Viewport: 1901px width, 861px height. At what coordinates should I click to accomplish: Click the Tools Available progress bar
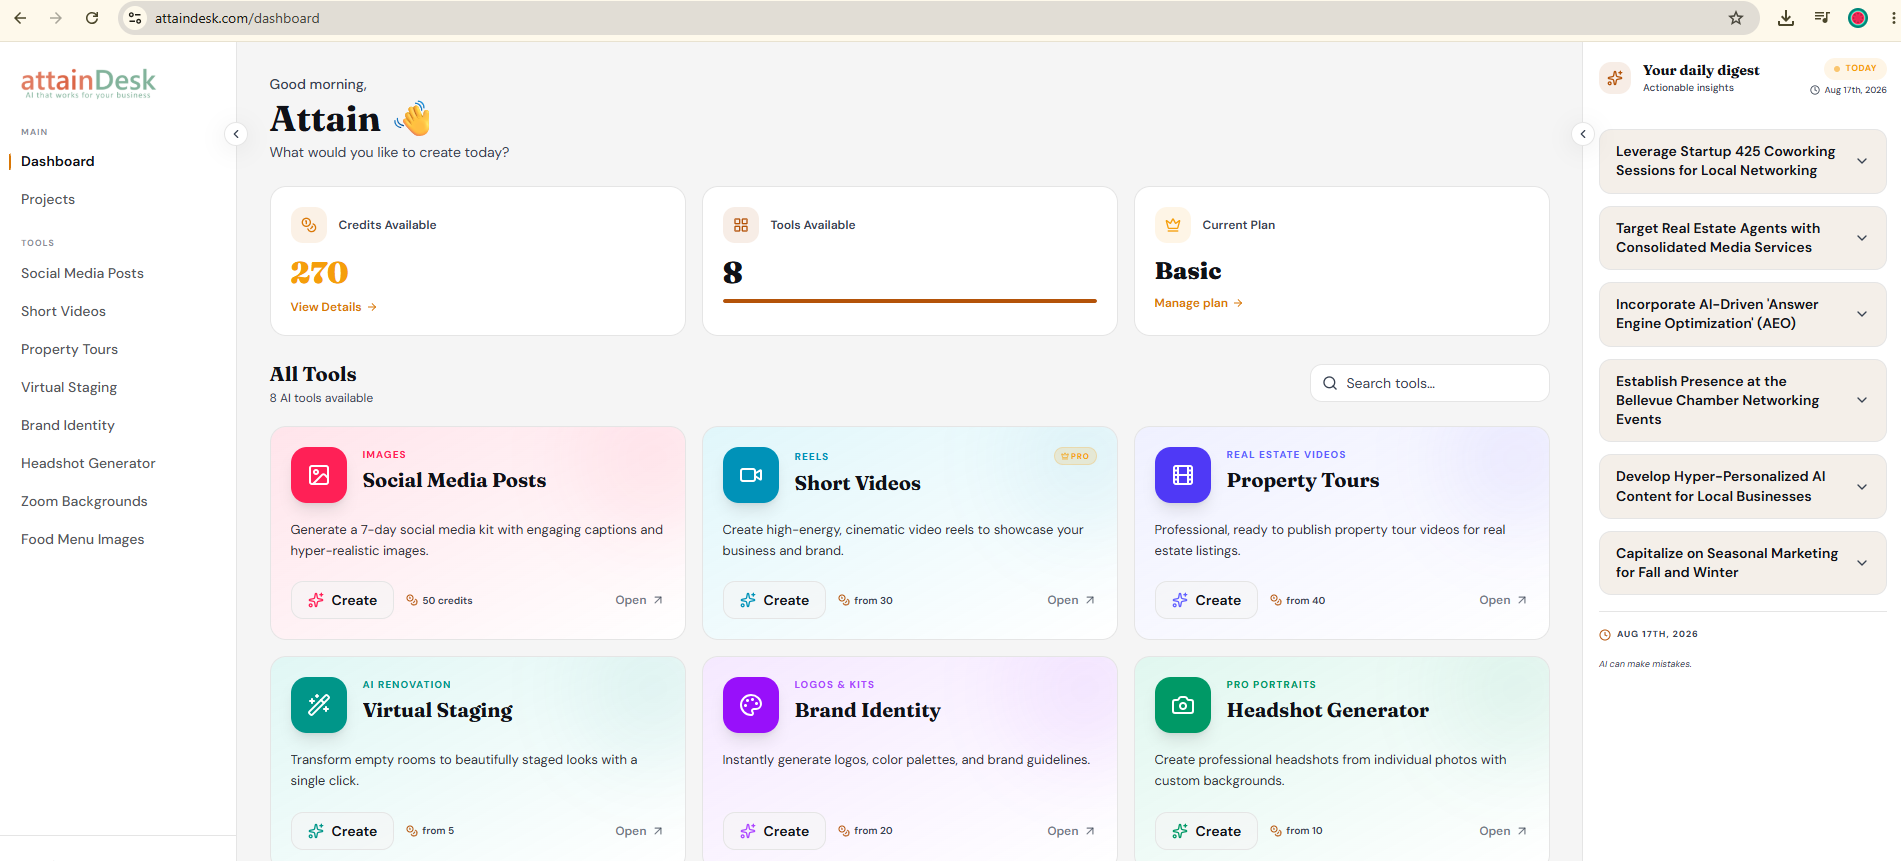pos(910,300)
